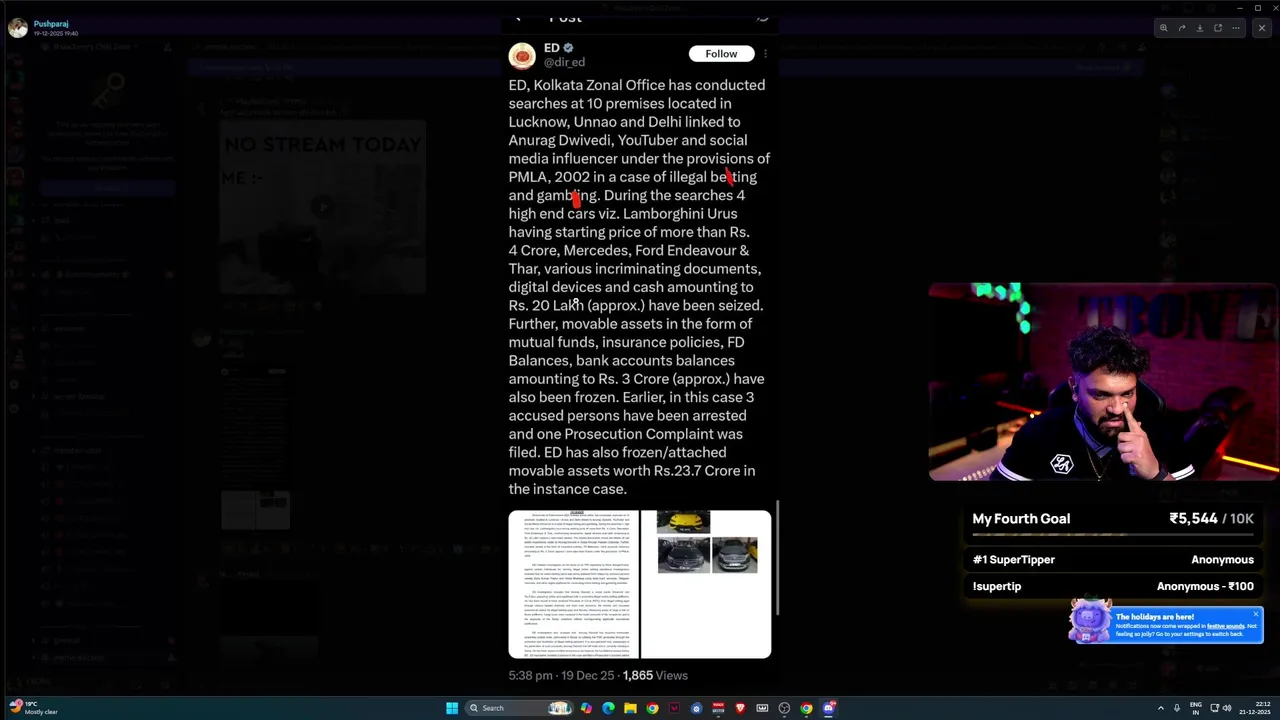Open the three-dot more options in image toolbar

(1236, 28)
